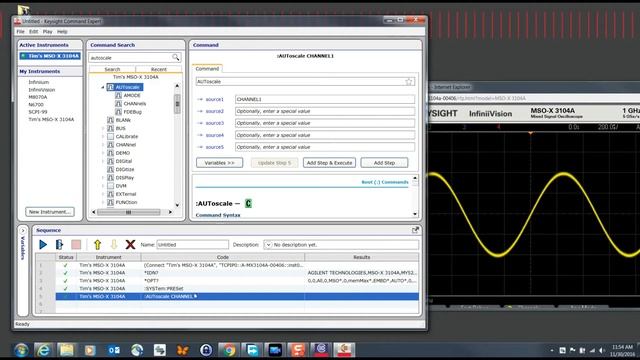Expand the DISPlay tree node
Image resolution: width=640 pixels, height=360 pixels.
[x=102, y=178]
